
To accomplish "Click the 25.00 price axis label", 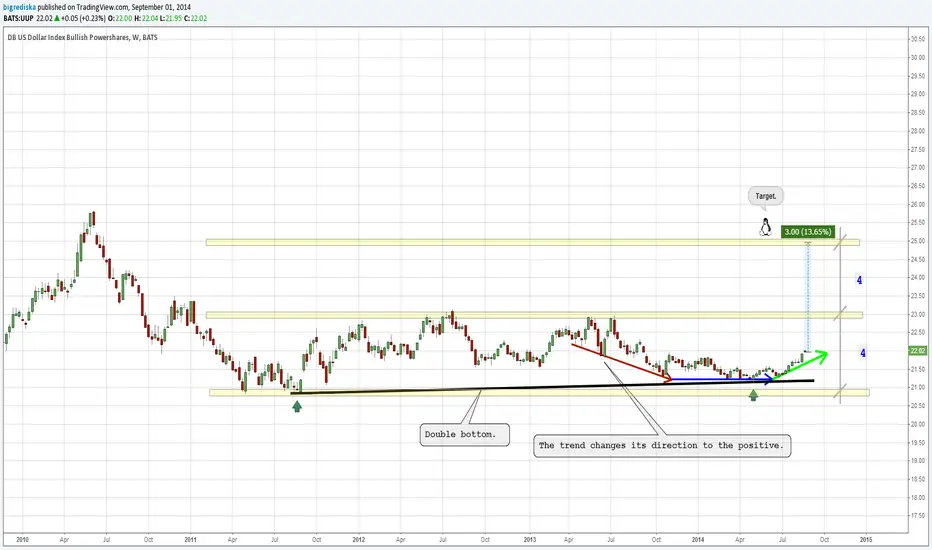I will [918, 241].
